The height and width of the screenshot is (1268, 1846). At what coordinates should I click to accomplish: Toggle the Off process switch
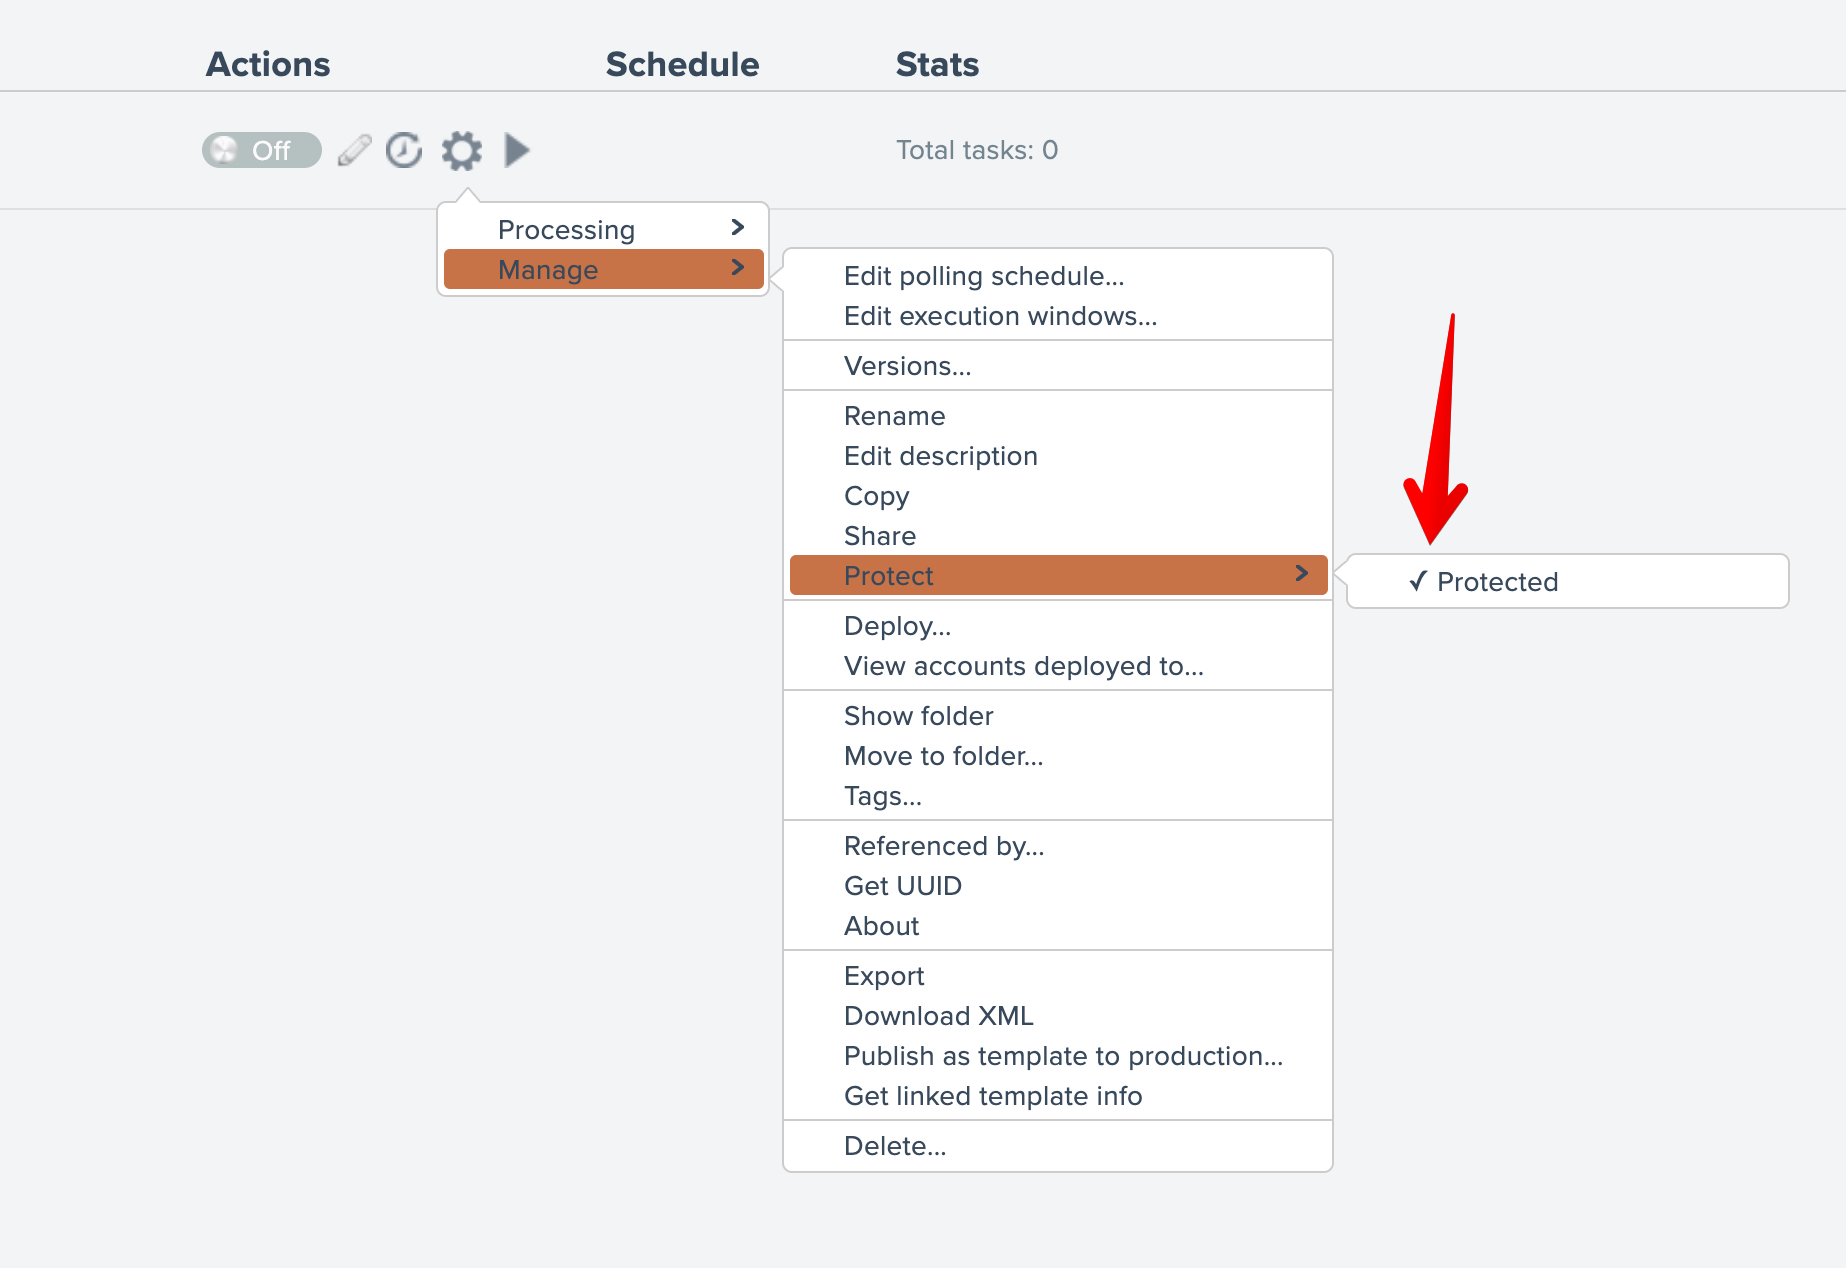pyautogui.click(x=261, y=150)
